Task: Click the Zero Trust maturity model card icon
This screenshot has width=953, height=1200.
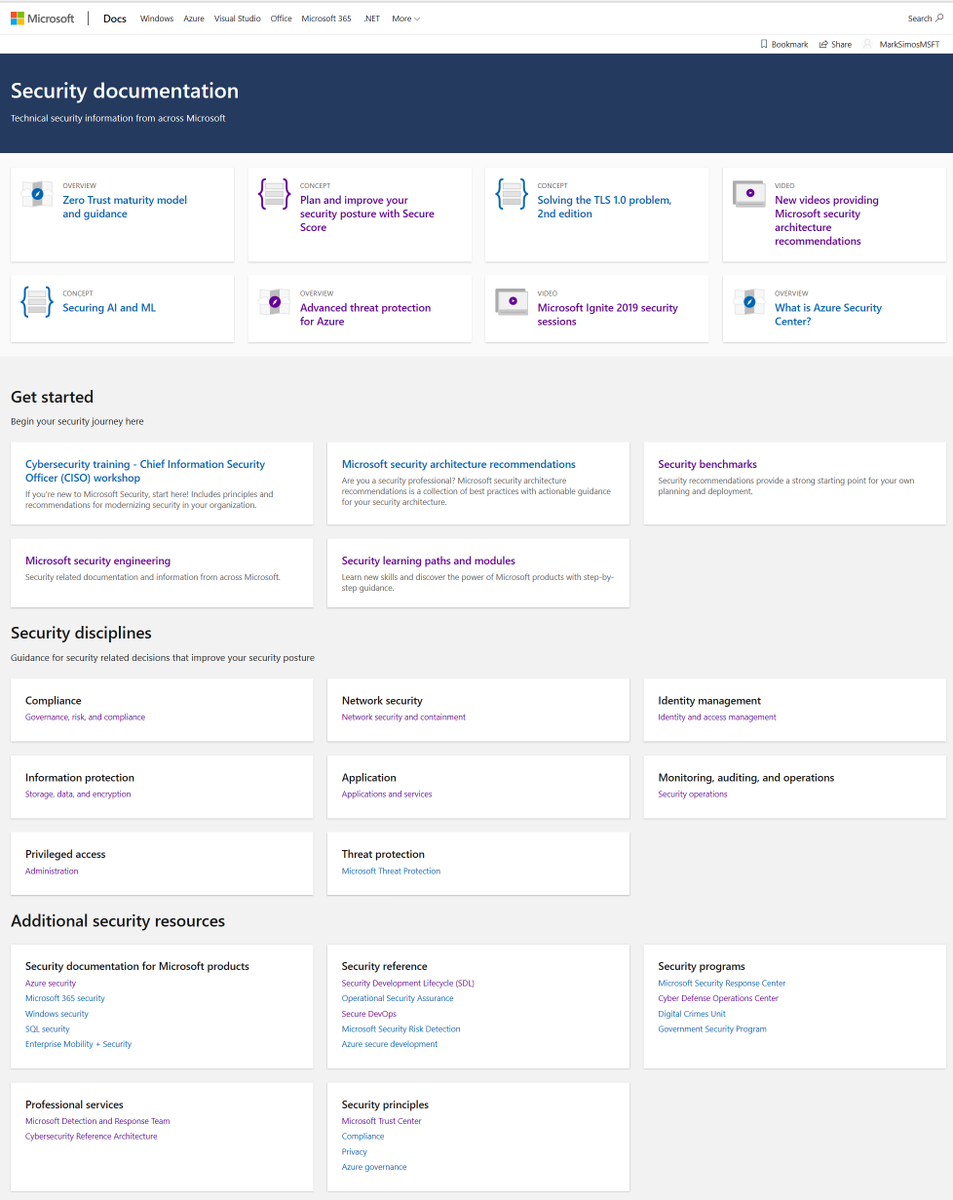Action: [37, 194]
